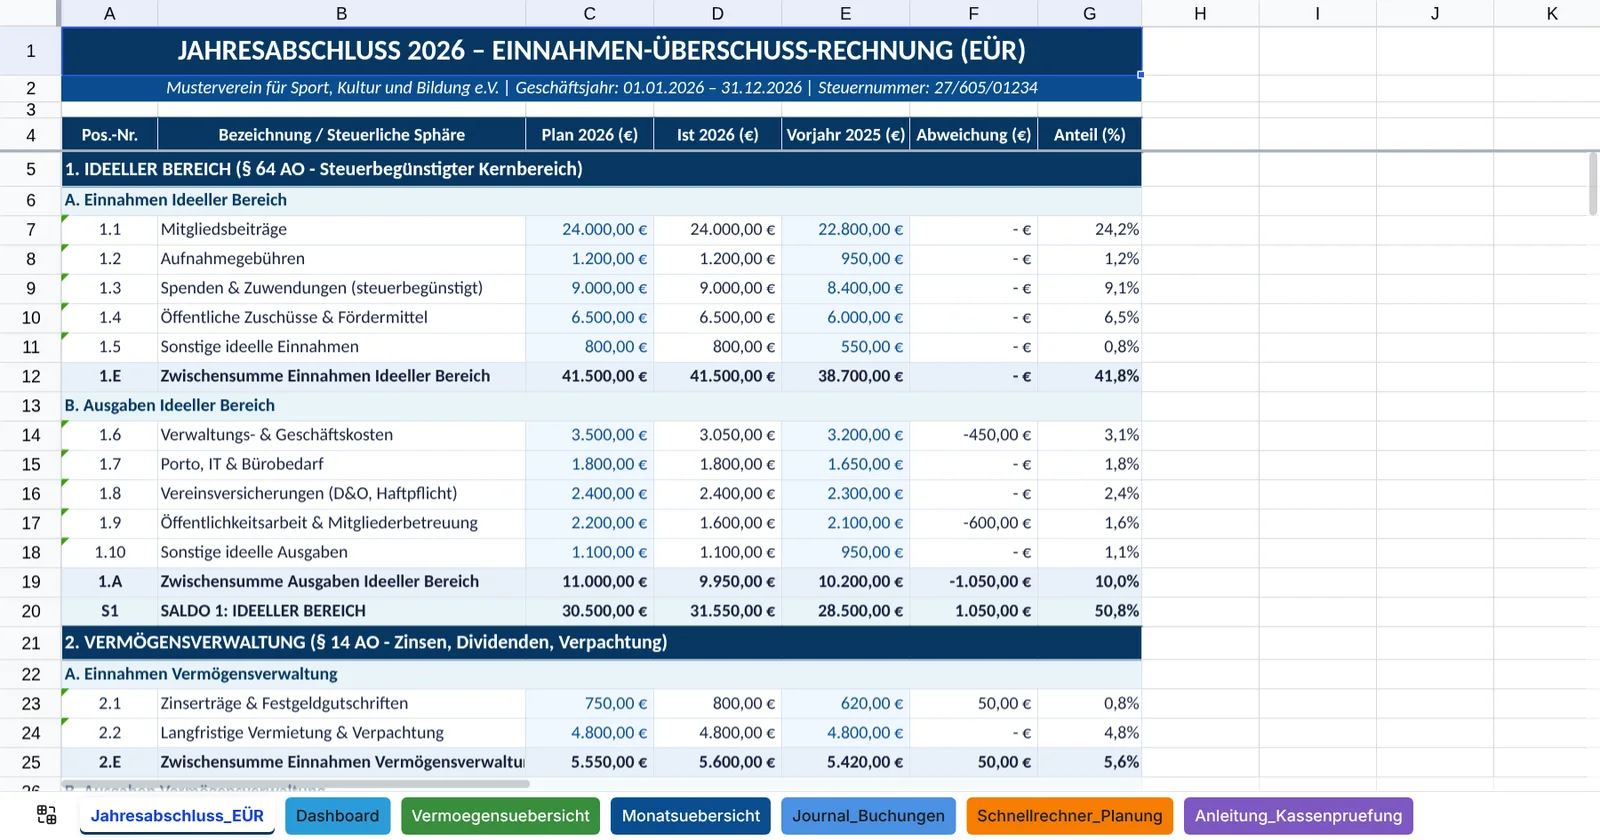The height and width of the screenshot is (840, 1600).
Task: Select the title cell 'JAHRESABSCHLUSS 2026'
Action: tap(601, 50)
